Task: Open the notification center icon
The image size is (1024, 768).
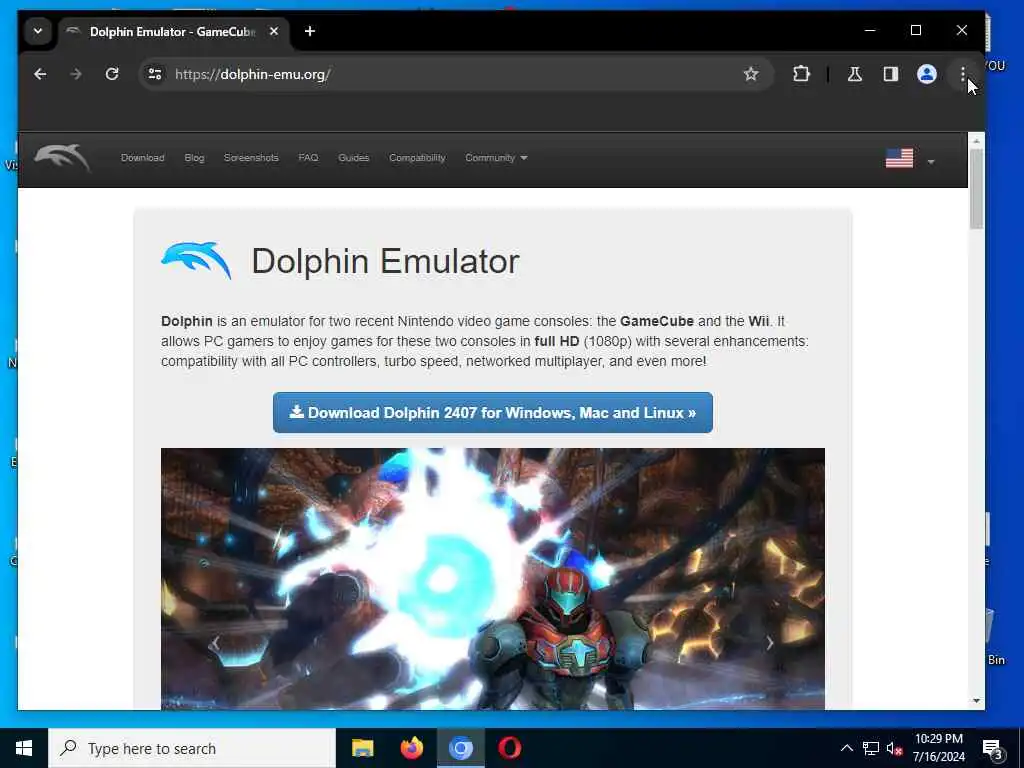Action: 993,749
